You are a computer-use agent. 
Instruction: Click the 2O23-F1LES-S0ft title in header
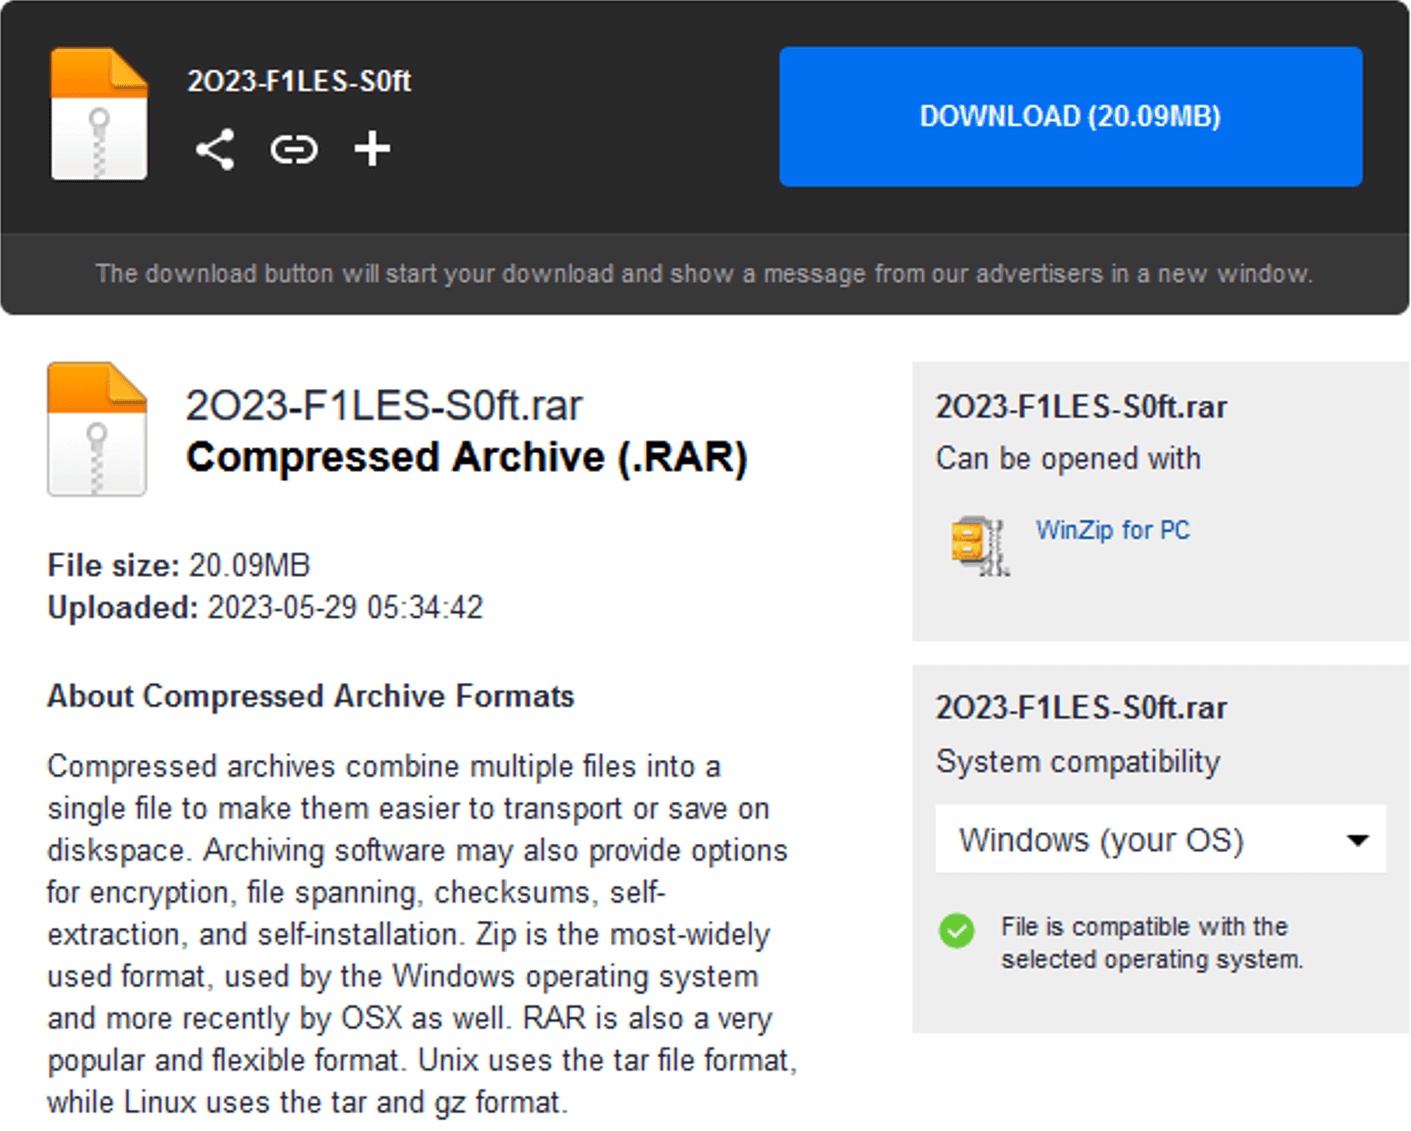click(299, 81)
